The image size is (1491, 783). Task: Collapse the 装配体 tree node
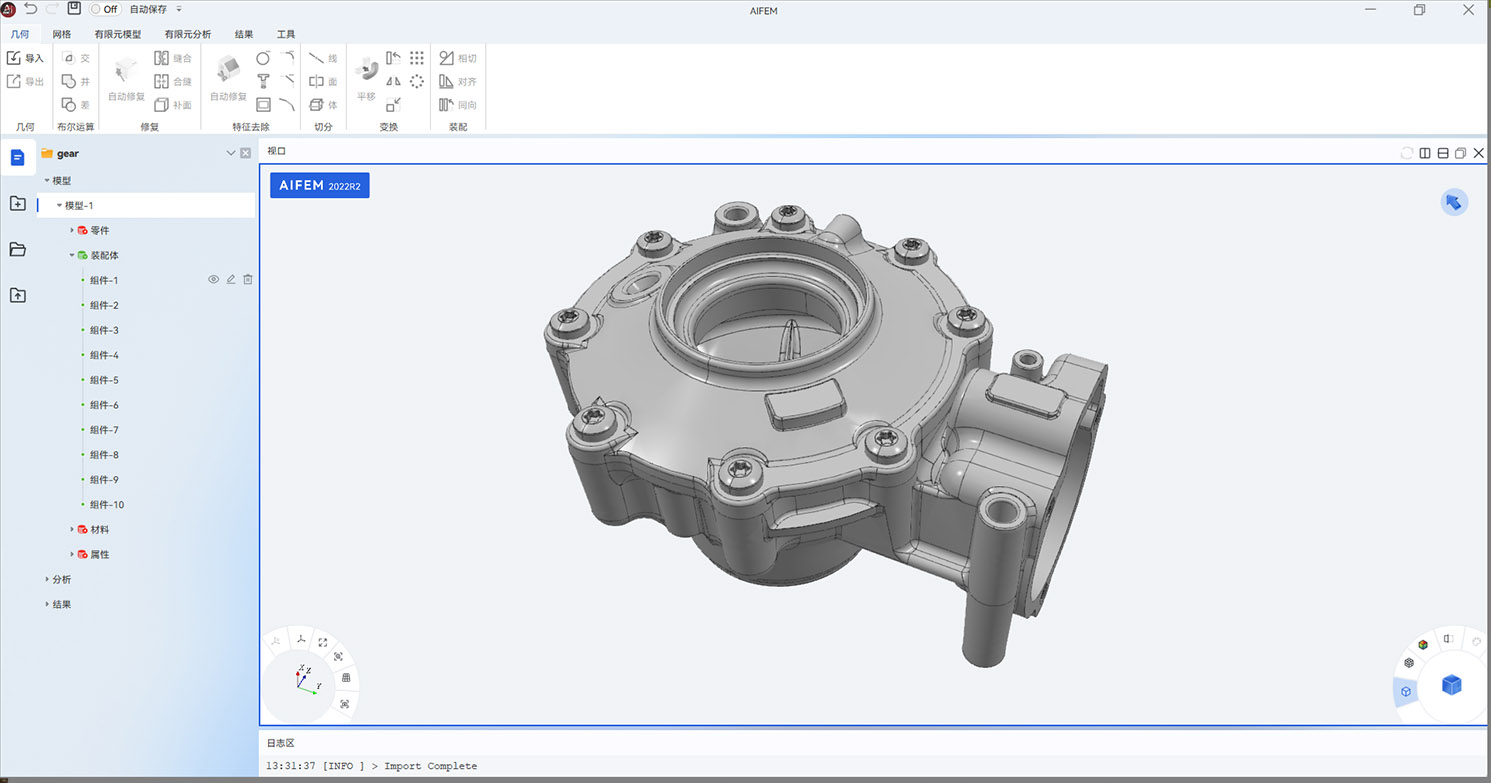[x=72, y=255]
